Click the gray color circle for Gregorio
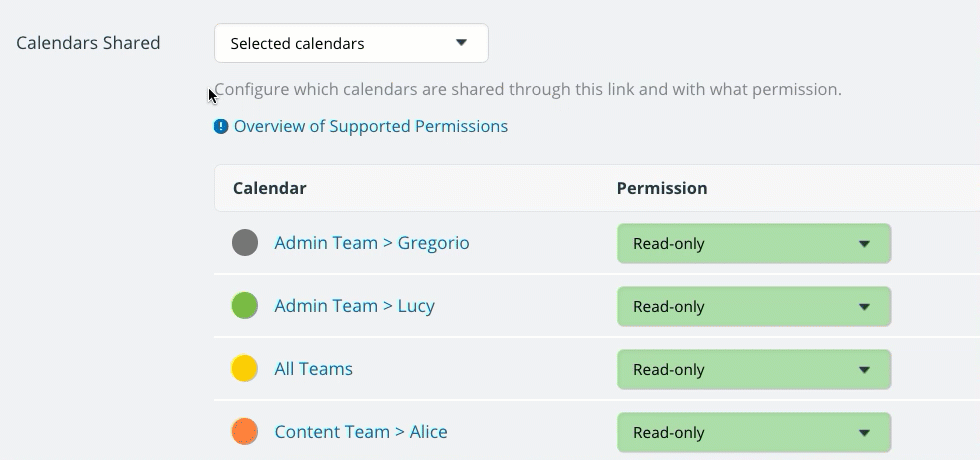 pos(245,242)
